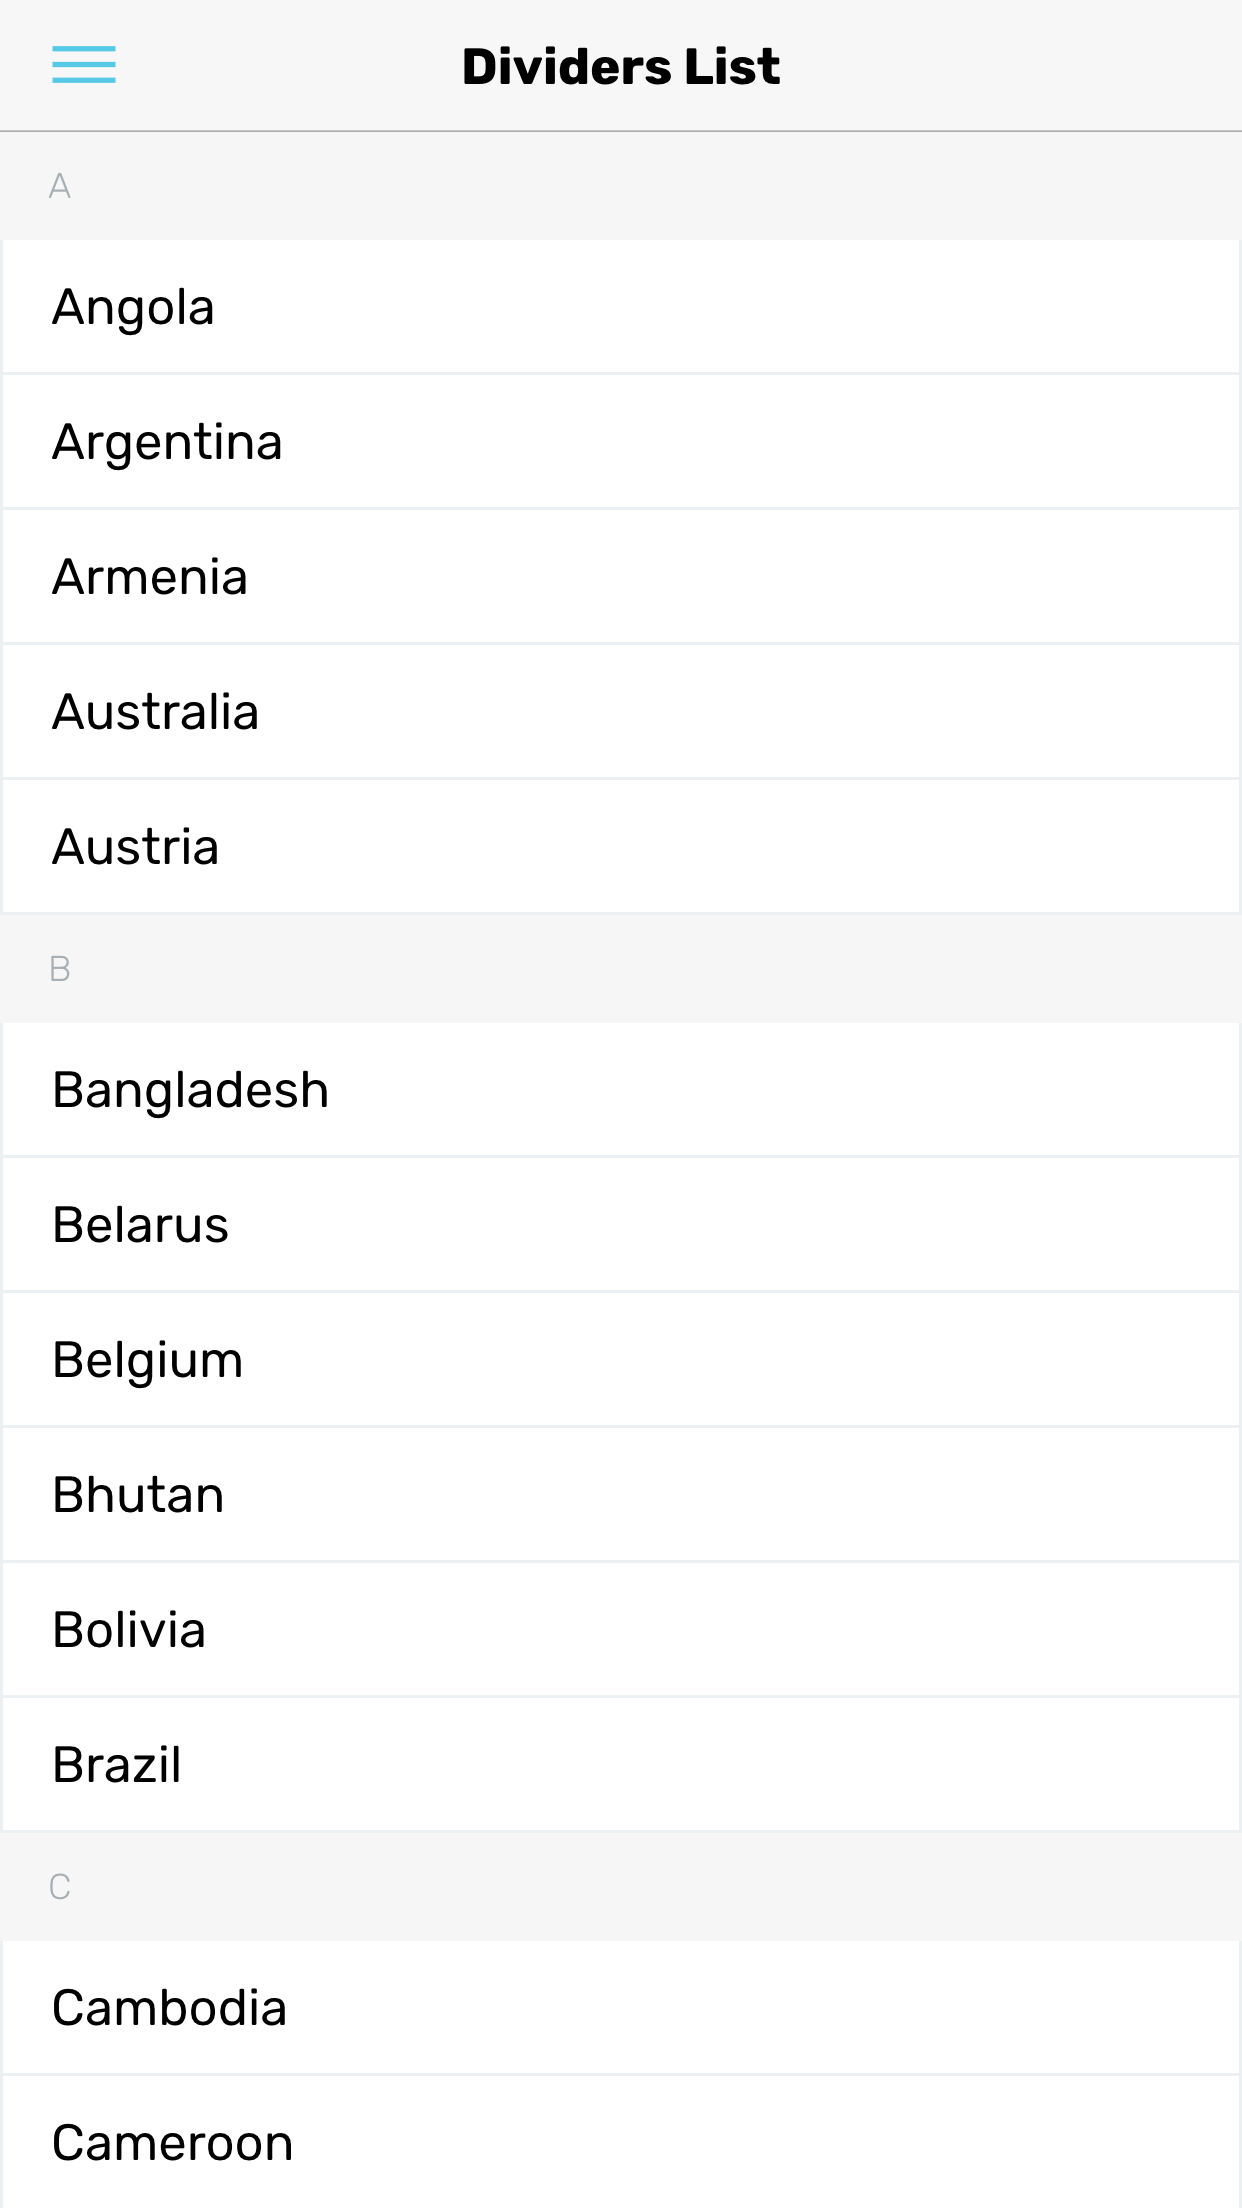
Task: Select Angola from the list
Action: 620,307
